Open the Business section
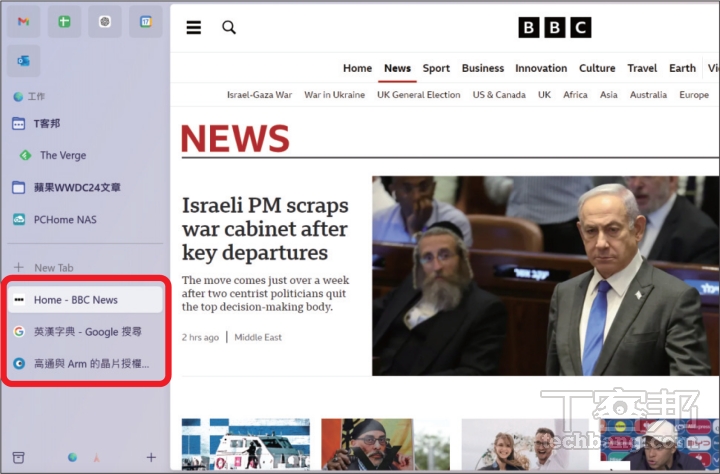Image resolution: width=720 pixels, height=474 pixels. 483,68
